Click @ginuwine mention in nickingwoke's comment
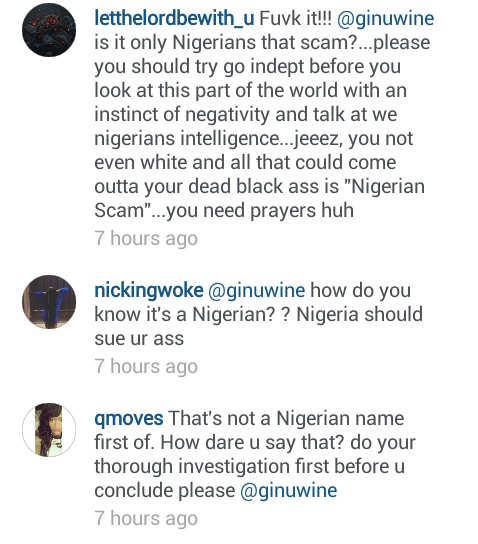Screen dimensions: 478x544 (257, 291)
